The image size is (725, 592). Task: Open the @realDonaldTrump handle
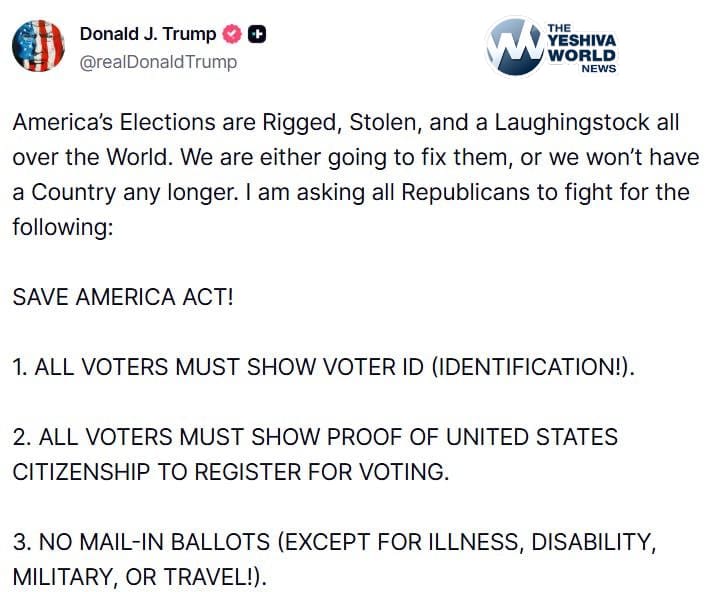[158, 62]
